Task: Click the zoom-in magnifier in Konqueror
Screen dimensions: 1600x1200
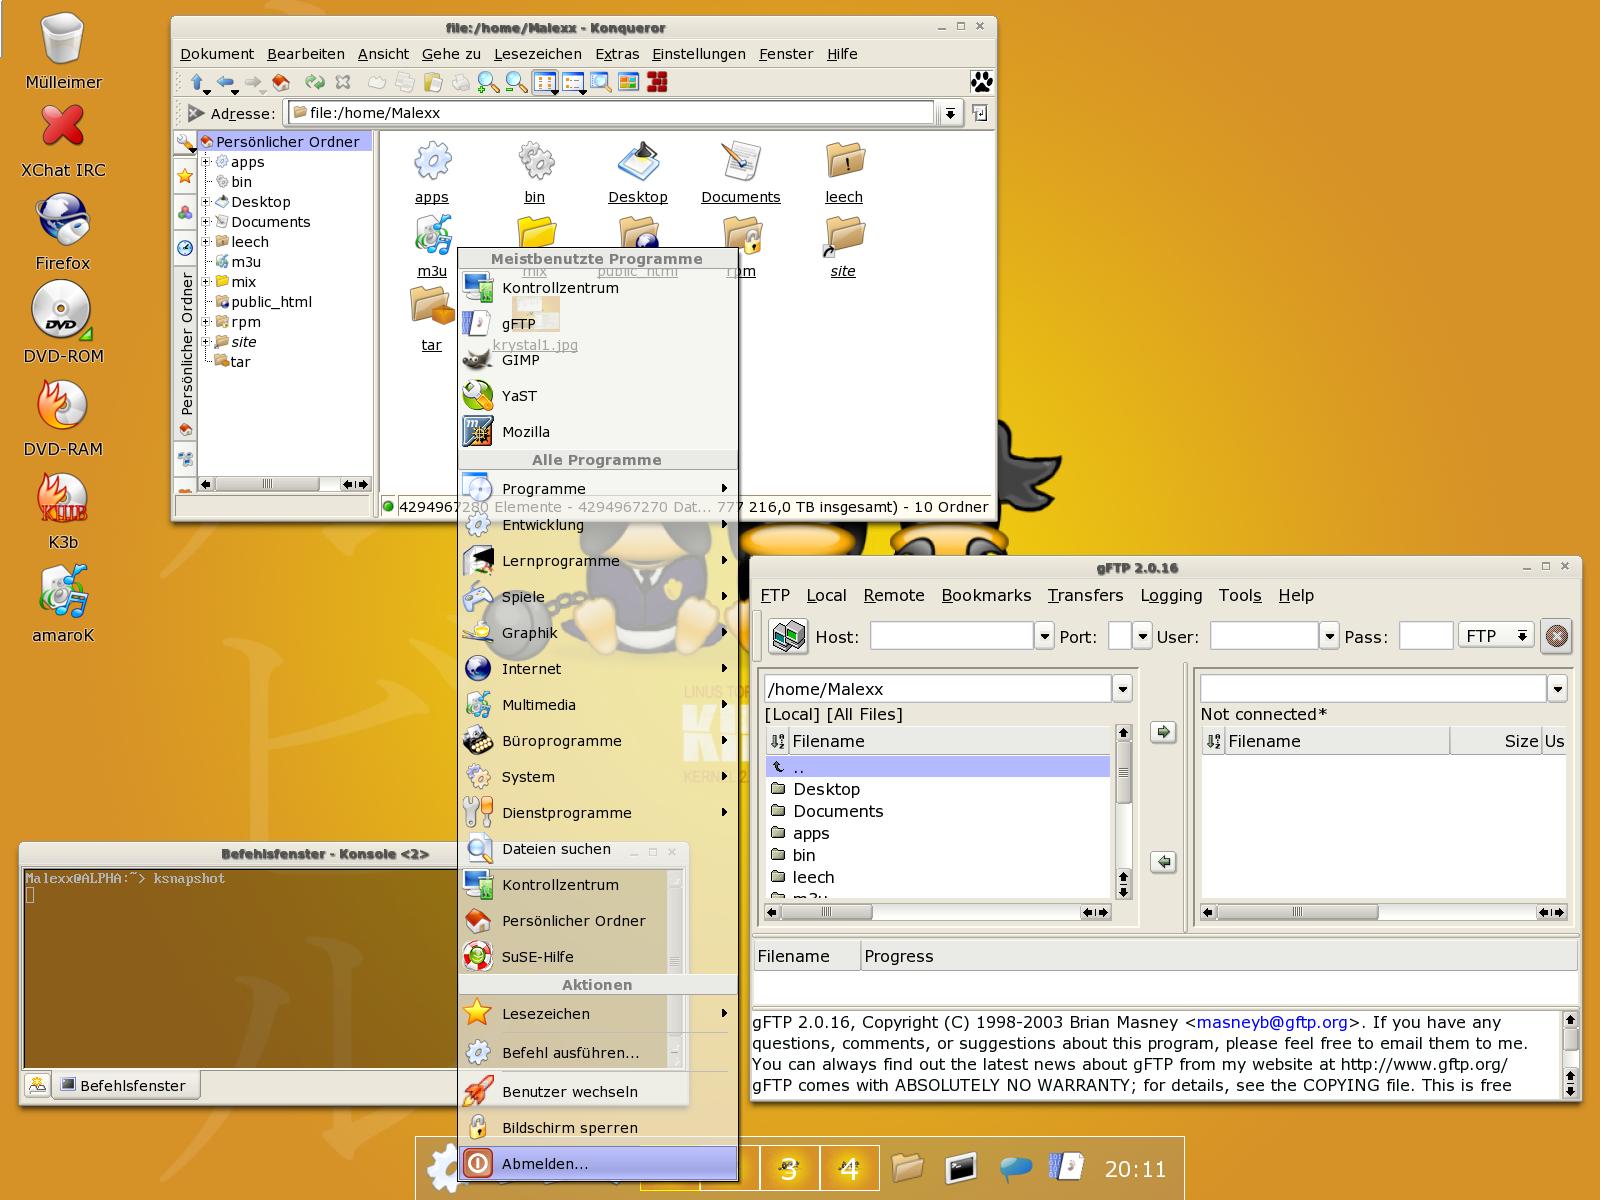Action: 488,83
